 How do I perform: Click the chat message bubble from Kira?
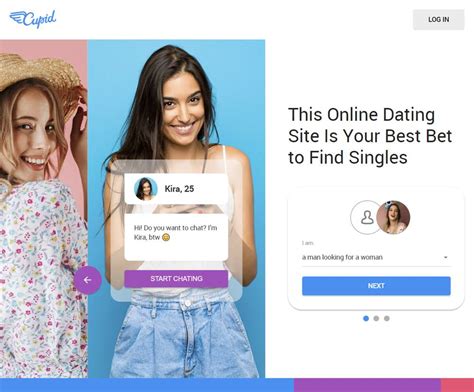[176, 237]
